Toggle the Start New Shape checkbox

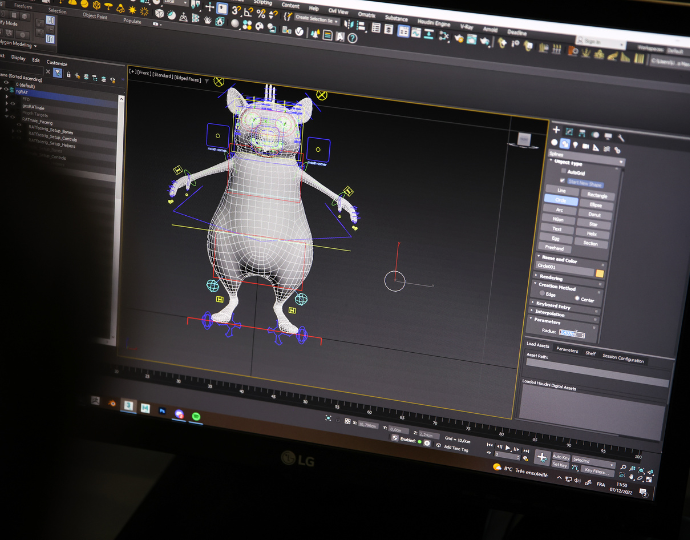(563, 181)
